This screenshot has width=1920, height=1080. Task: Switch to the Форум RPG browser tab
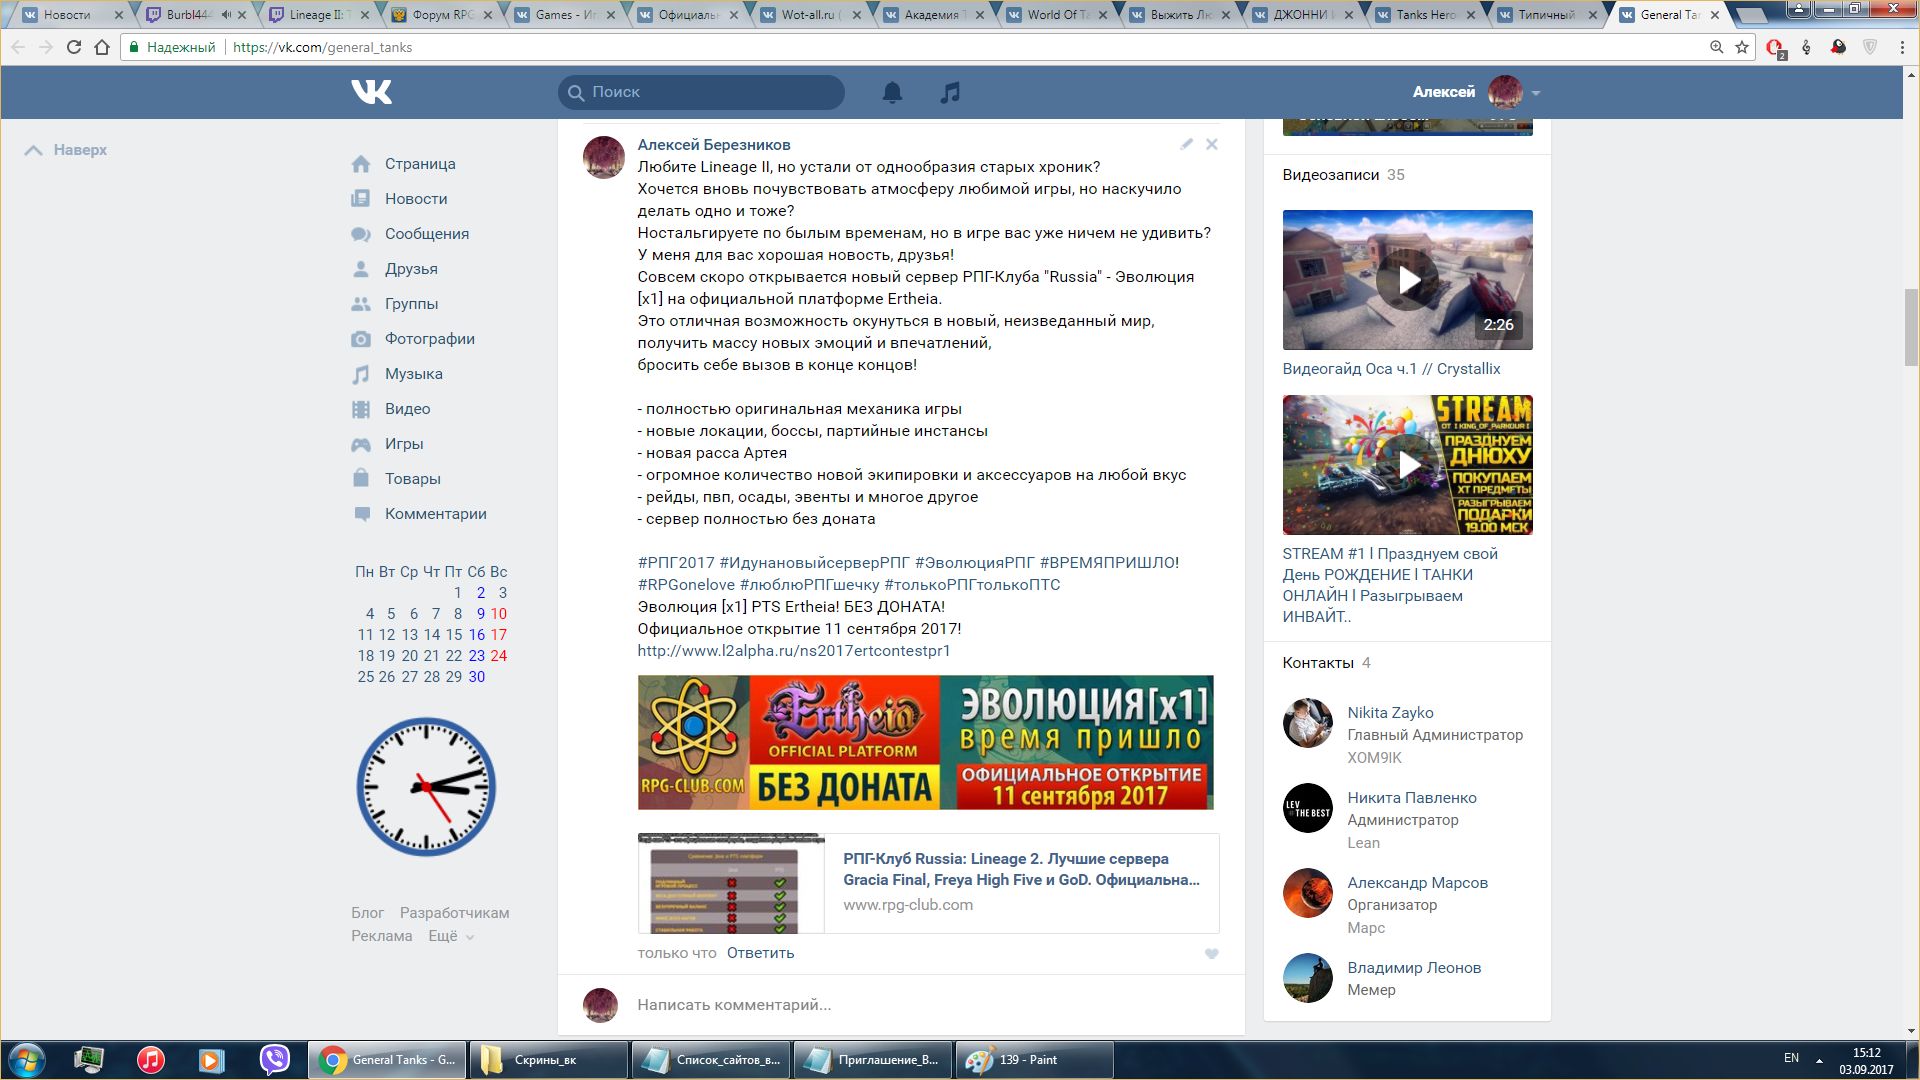tap(440, 15)
